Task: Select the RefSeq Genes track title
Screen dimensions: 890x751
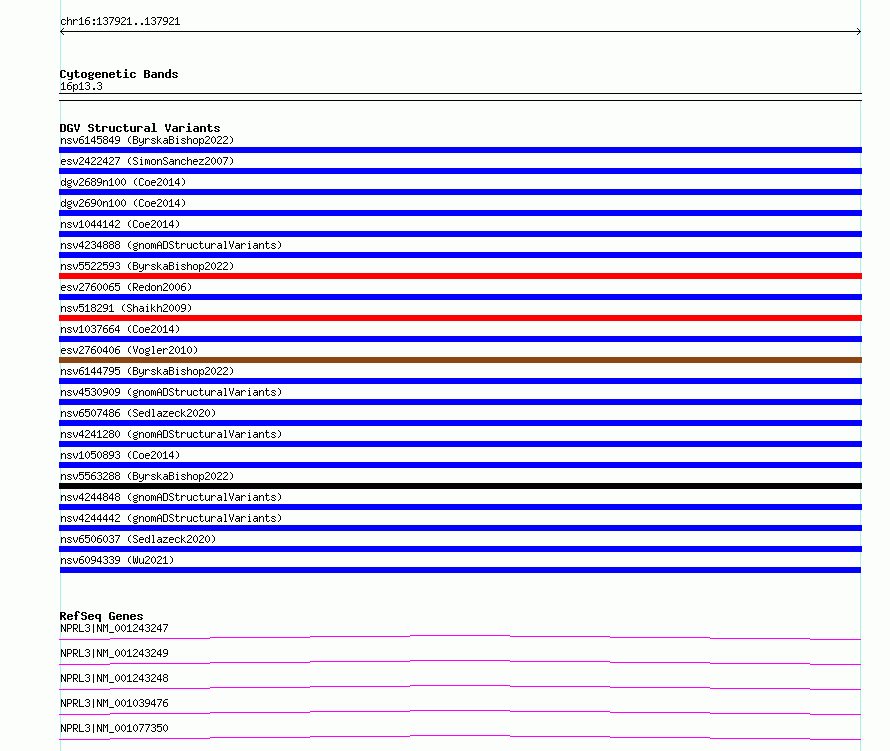Action: [102, 616]
